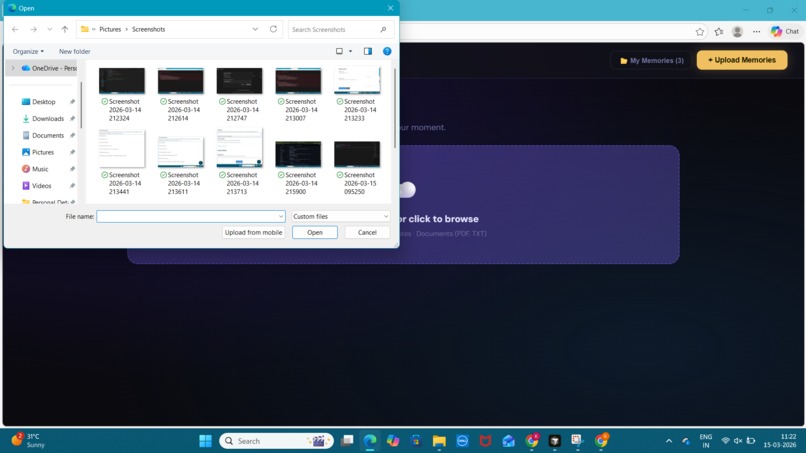Refresh the Screenshots folder view
This screenshot has width=806, height=453.
click(273, 29)
